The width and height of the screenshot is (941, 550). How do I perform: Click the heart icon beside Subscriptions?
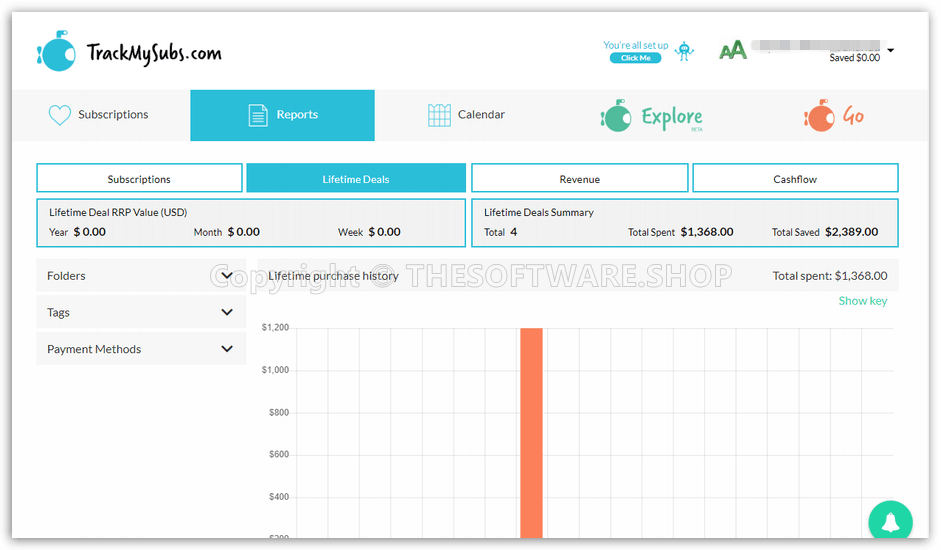59,115
